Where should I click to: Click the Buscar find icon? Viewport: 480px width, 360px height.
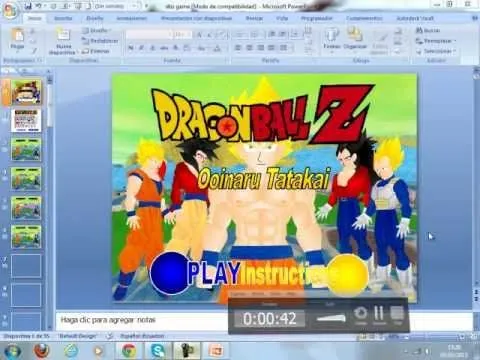click(x=419, y=31)
